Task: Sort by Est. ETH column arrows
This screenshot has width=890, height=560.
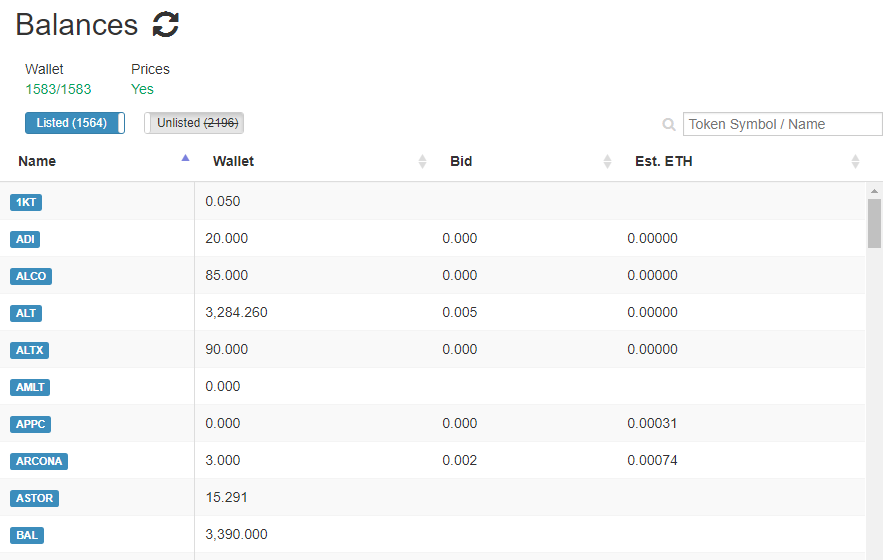Action: tap(855, 162)
